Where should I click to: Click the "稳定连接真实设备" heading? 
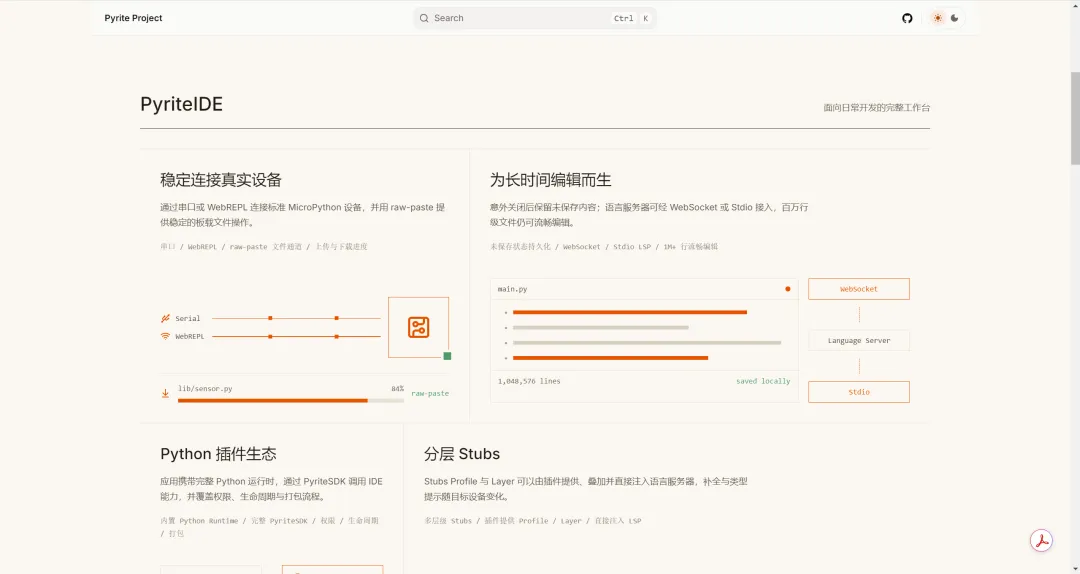(221, 181)
